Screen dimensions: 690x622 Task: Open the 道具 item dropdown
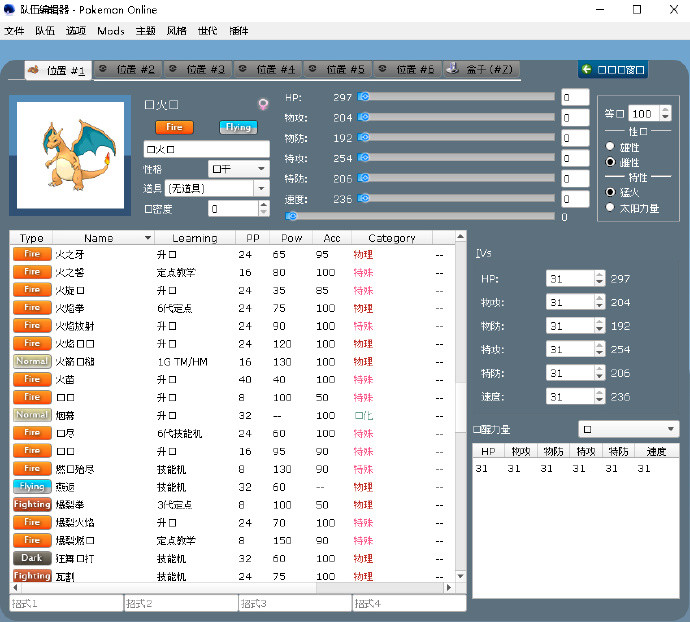tap(217, 188)
